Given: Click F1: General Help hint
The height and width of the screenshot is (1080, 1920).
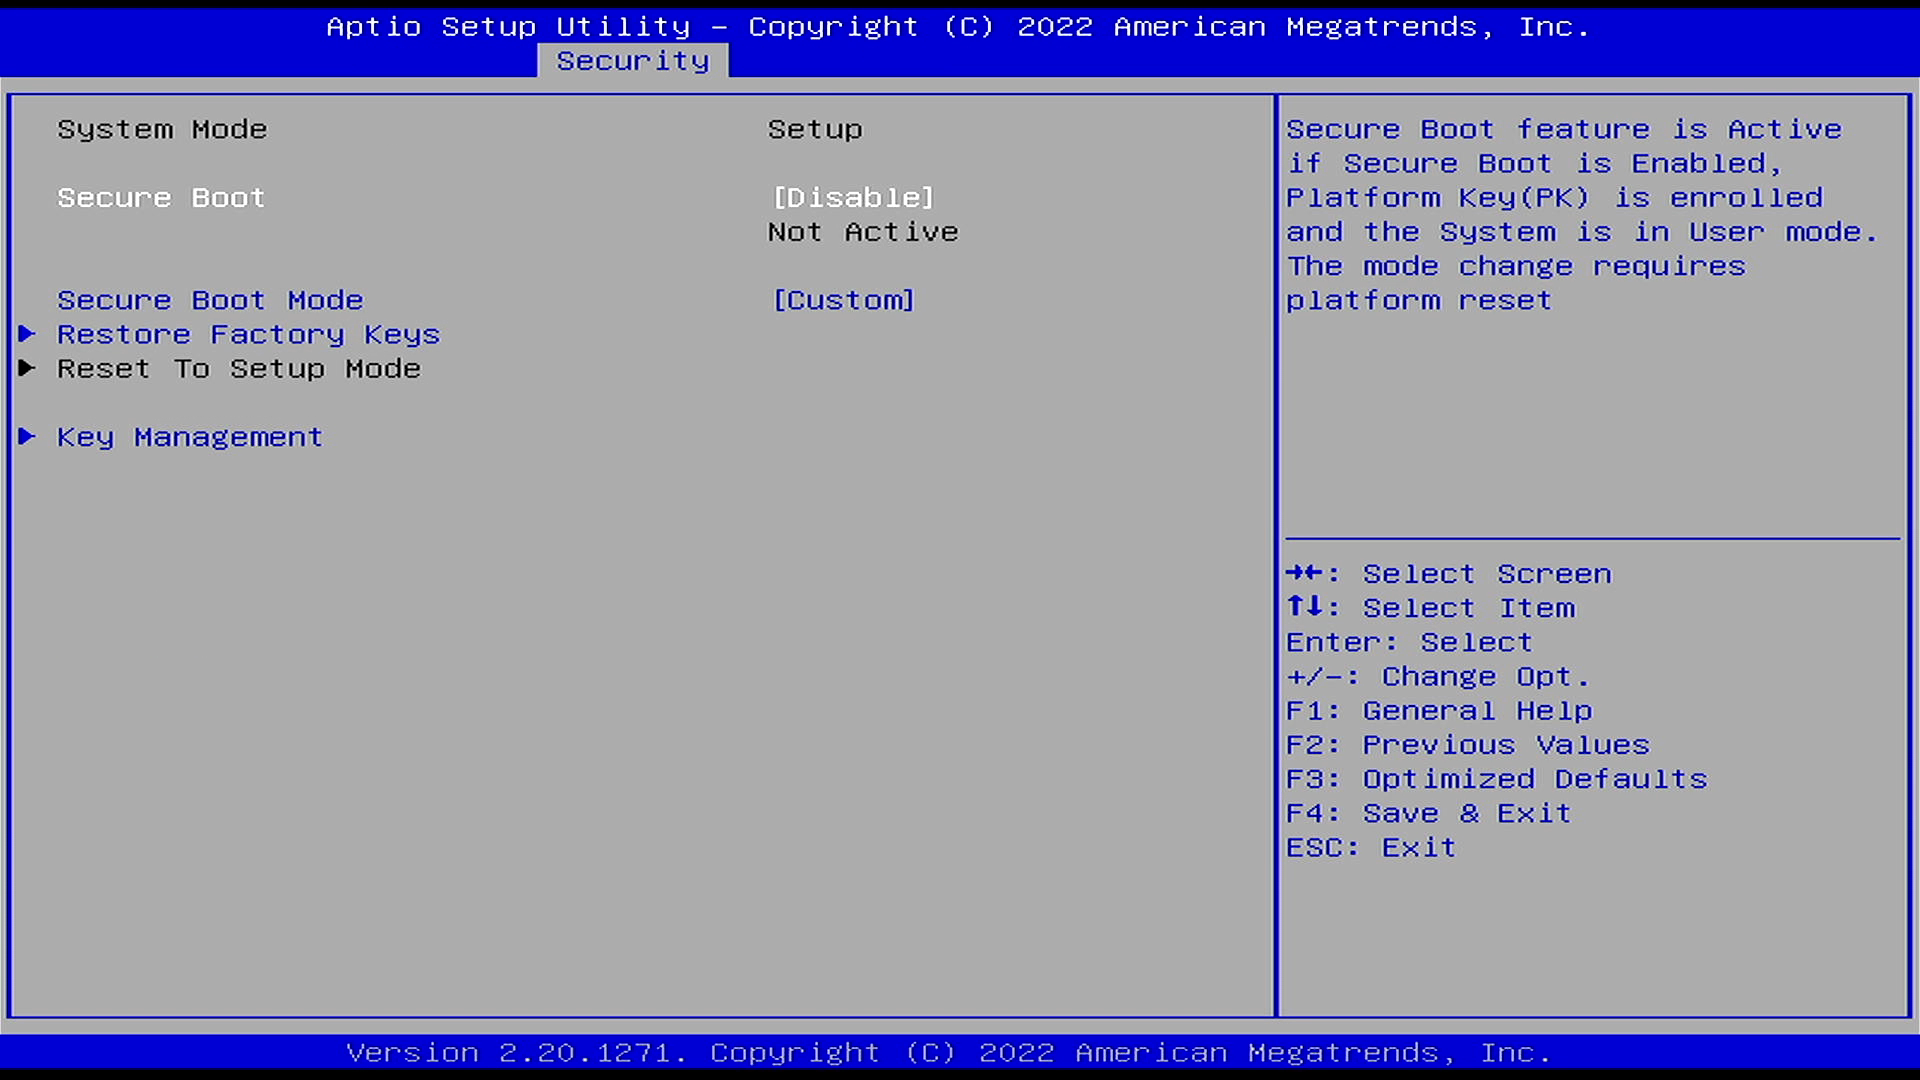Looking at the screenshot, I should click(1438, 711).
